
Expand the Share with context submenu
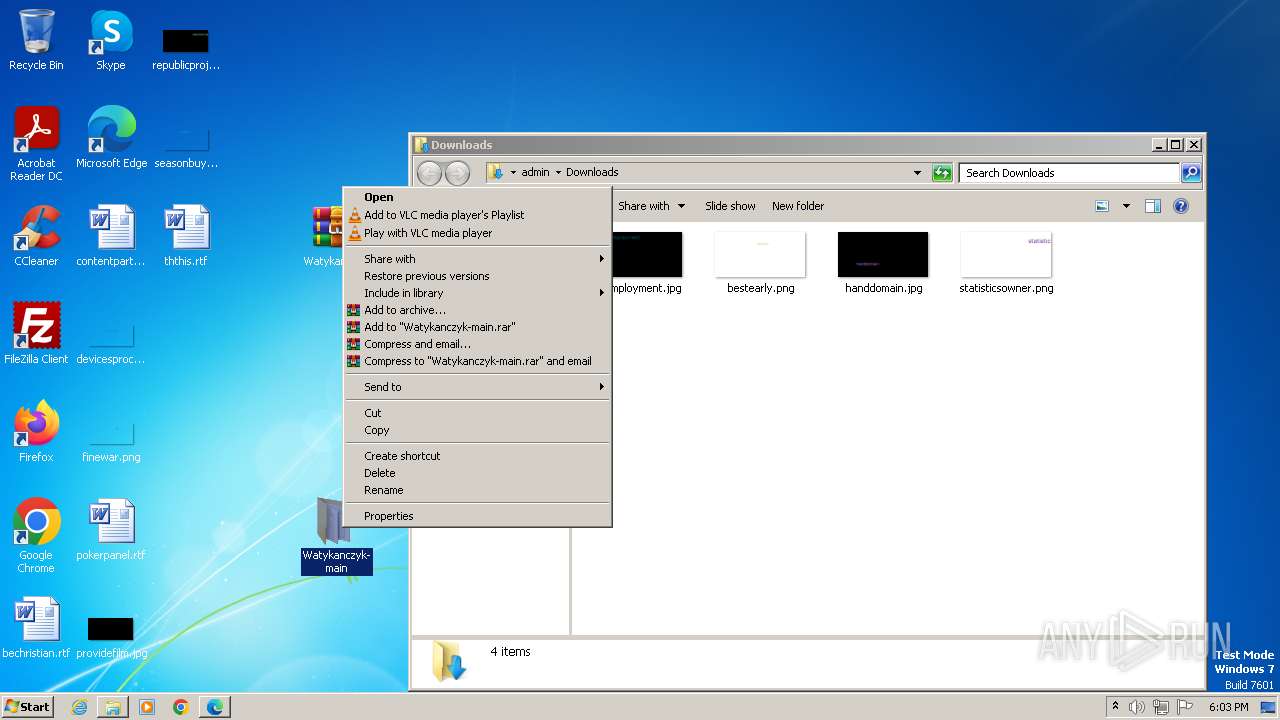click(478, 259)
